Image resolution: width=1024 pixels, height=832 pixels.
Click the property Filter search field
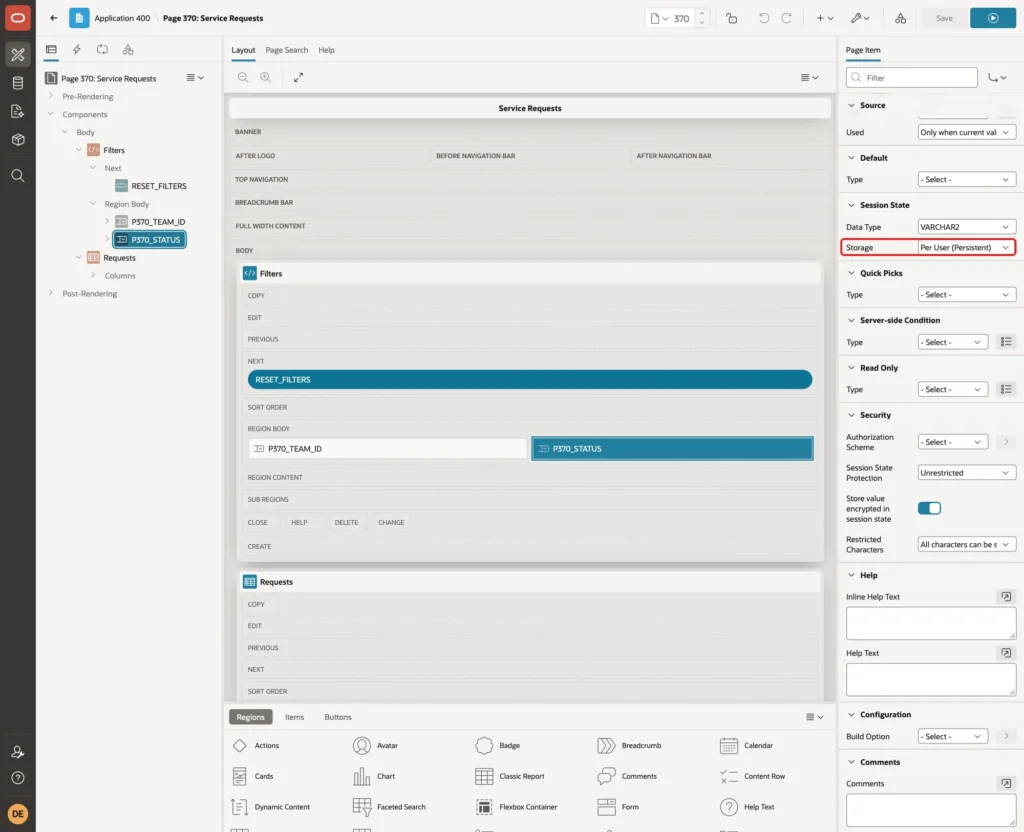pyautogui.click(x=912, y=78)
